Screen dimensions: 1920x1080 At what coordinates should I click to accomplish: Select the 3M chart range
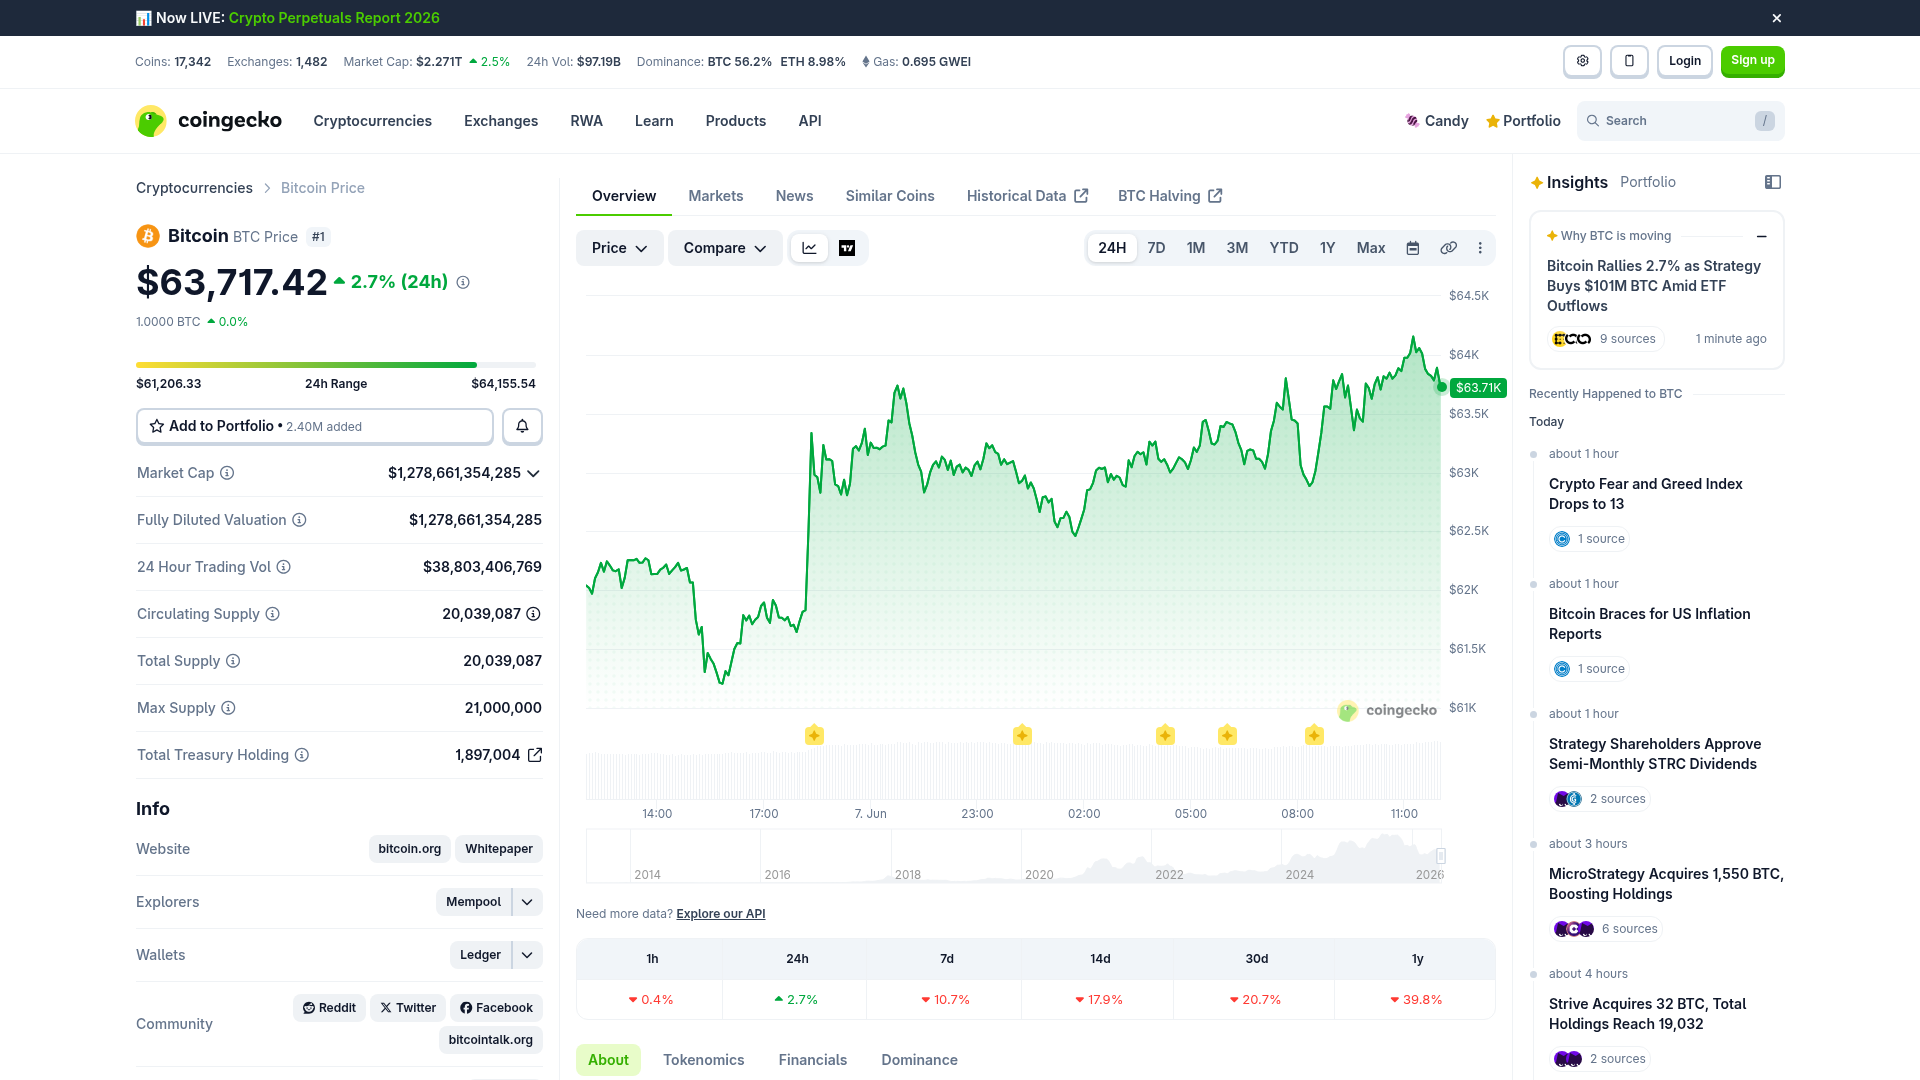point(1237,248)
